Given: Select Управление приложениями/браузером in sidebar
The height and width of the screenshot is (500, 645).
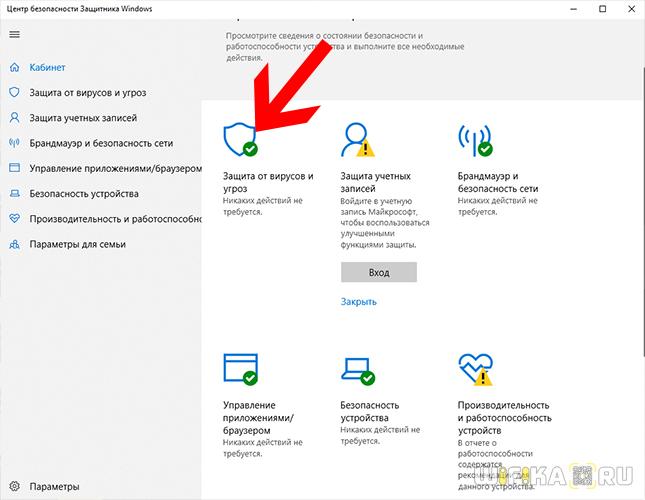Looking at the screenshot, I should coord(115,169).
